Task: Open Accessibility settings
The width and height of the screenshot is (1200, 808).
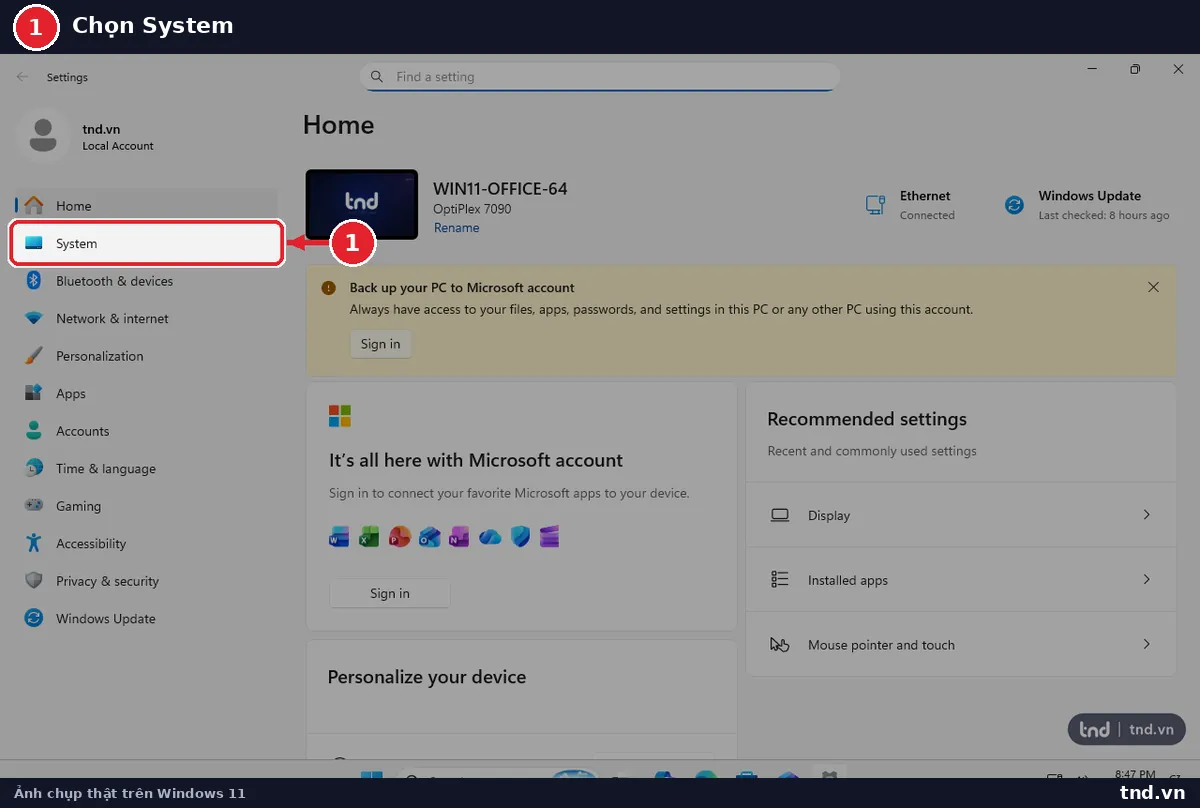Action: (146, 544)
